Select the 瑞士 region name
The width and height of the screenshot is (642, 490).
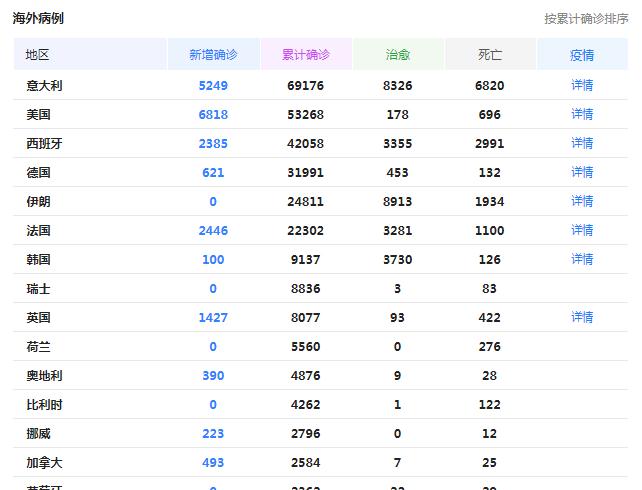38,289
